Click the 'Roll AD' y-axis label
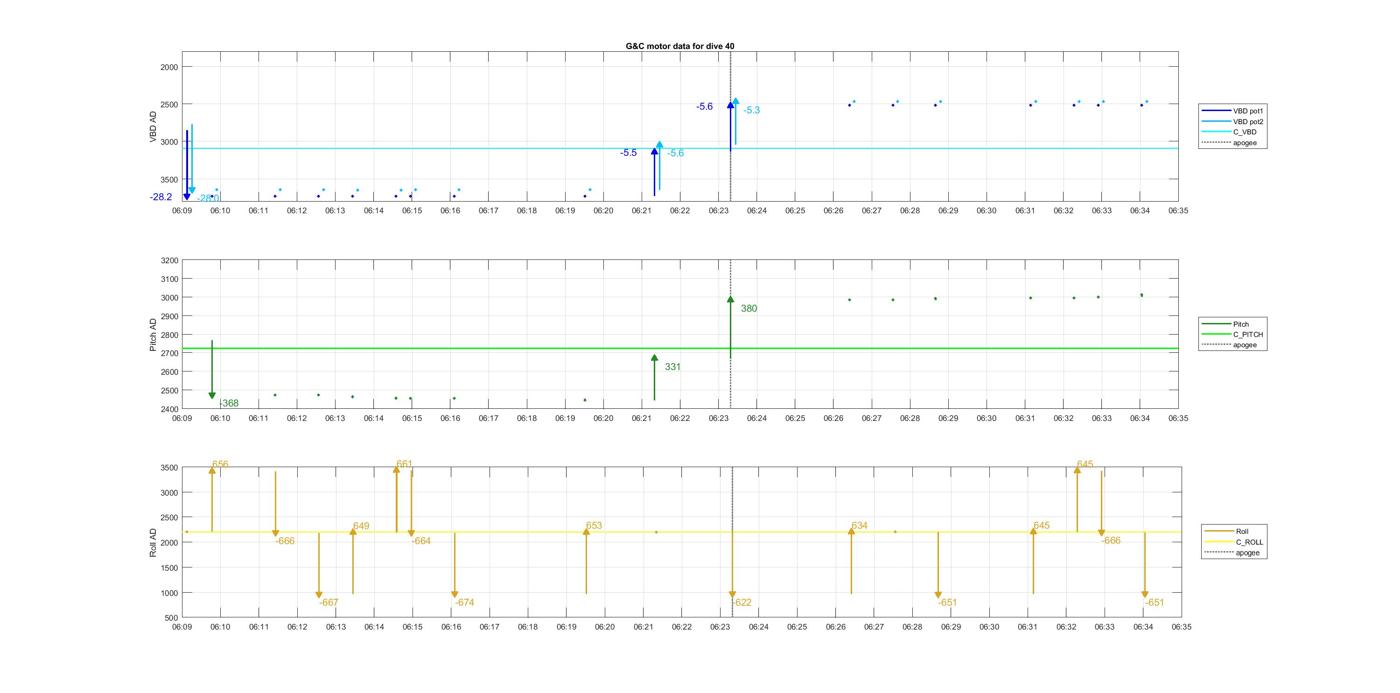1400x693 pixels. tap(153, 542)
